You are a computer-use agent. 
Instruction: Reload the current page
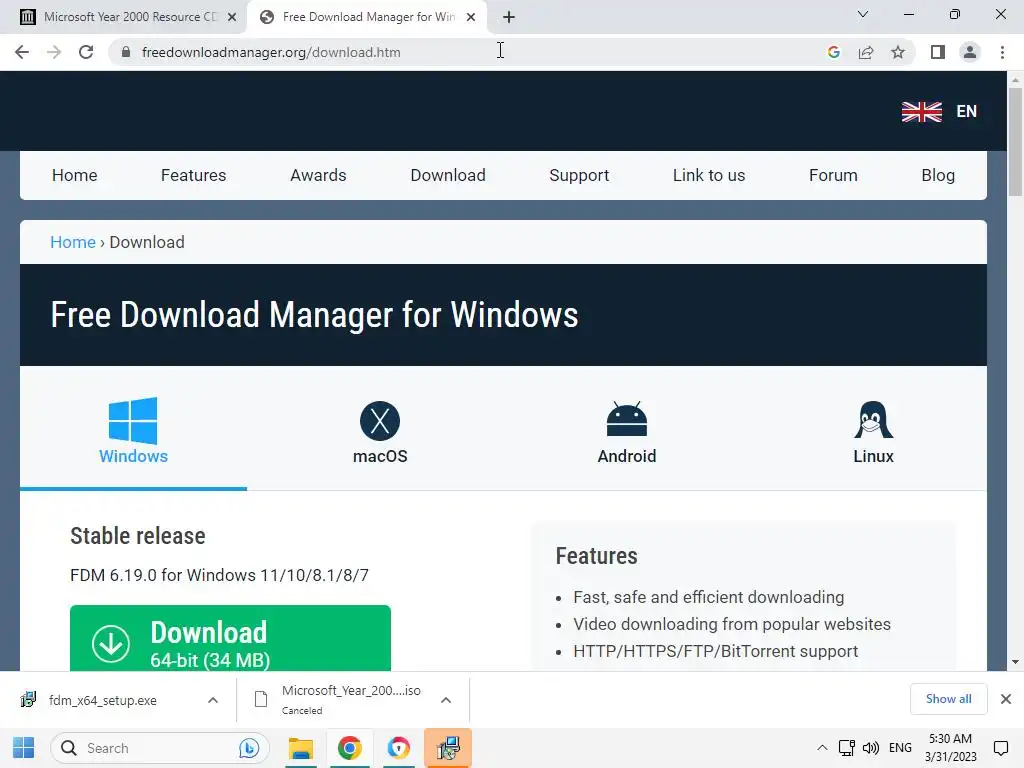click(x=86, y=52)
